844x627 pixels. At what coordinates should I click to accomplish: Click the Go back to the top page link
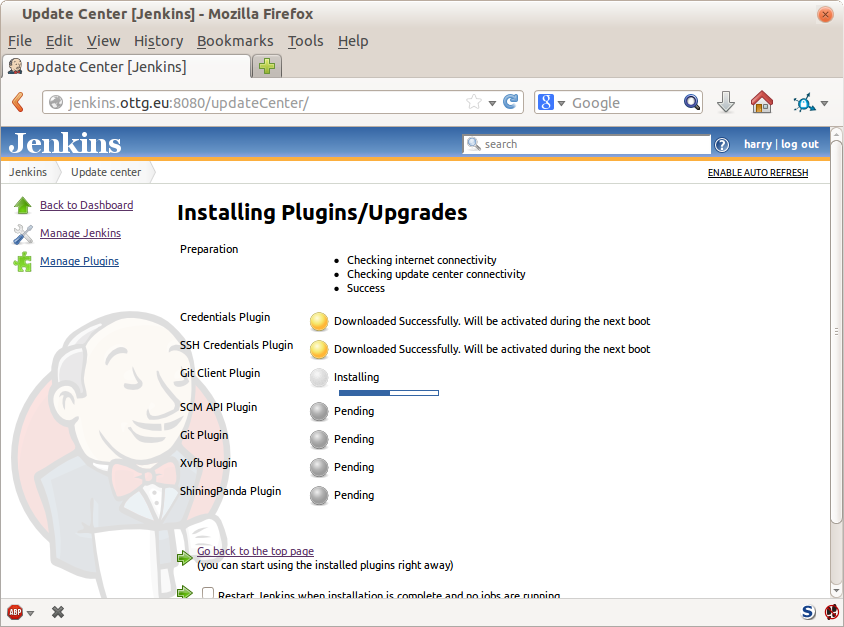click(254, 551)
